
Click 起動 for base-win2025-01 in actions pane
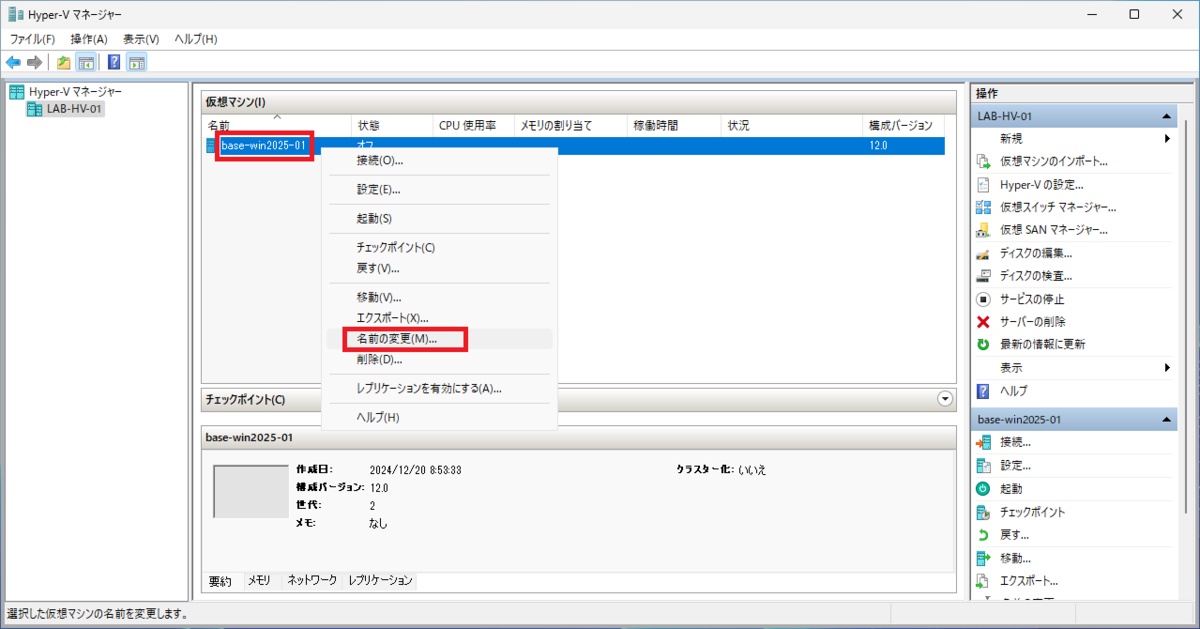tap(1020, 488)
